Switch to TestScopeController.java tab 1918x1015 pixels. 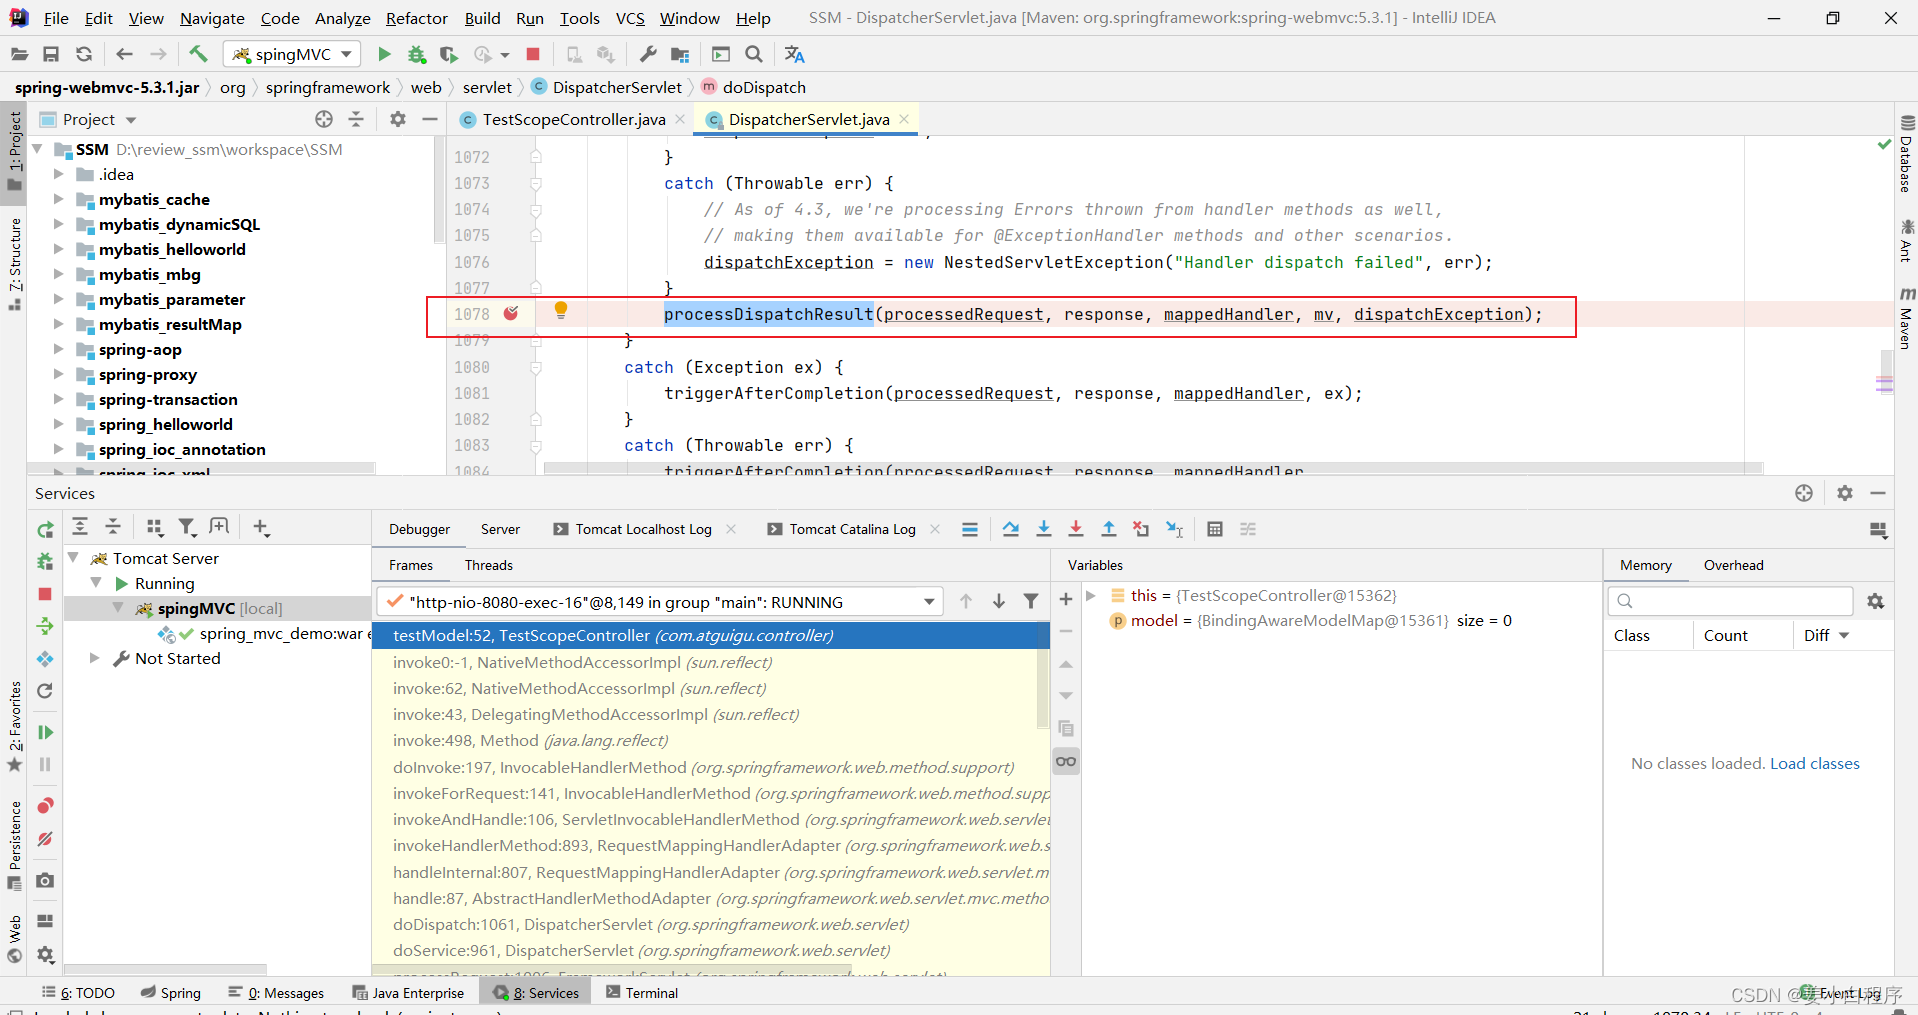(x=574, y=119)
